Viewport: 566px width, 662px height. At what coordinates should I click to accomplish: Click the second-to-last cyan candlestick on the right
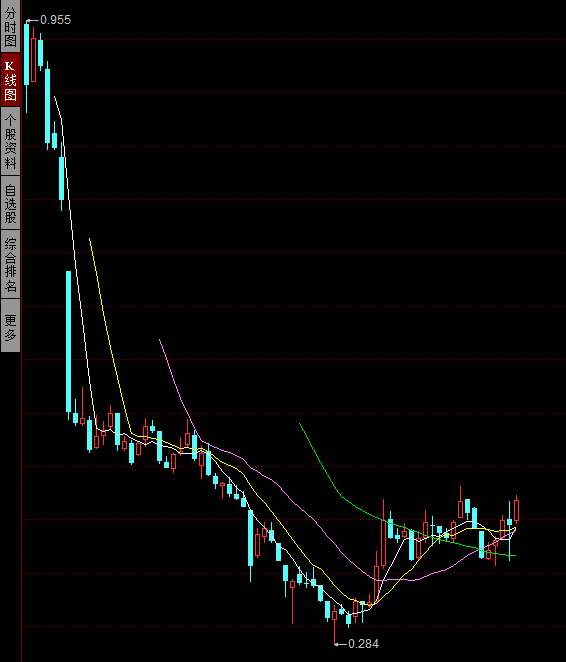pos(482,545)
